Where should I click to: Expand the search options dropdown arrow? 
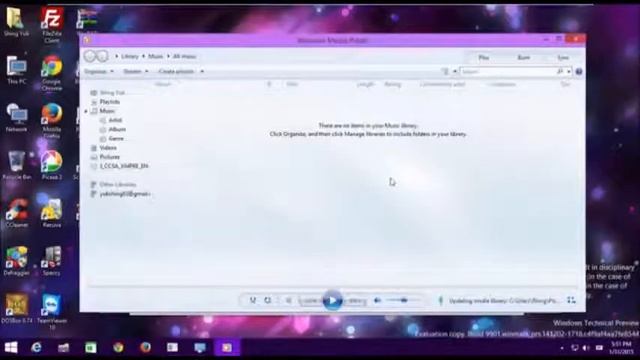tap(569, 71)
